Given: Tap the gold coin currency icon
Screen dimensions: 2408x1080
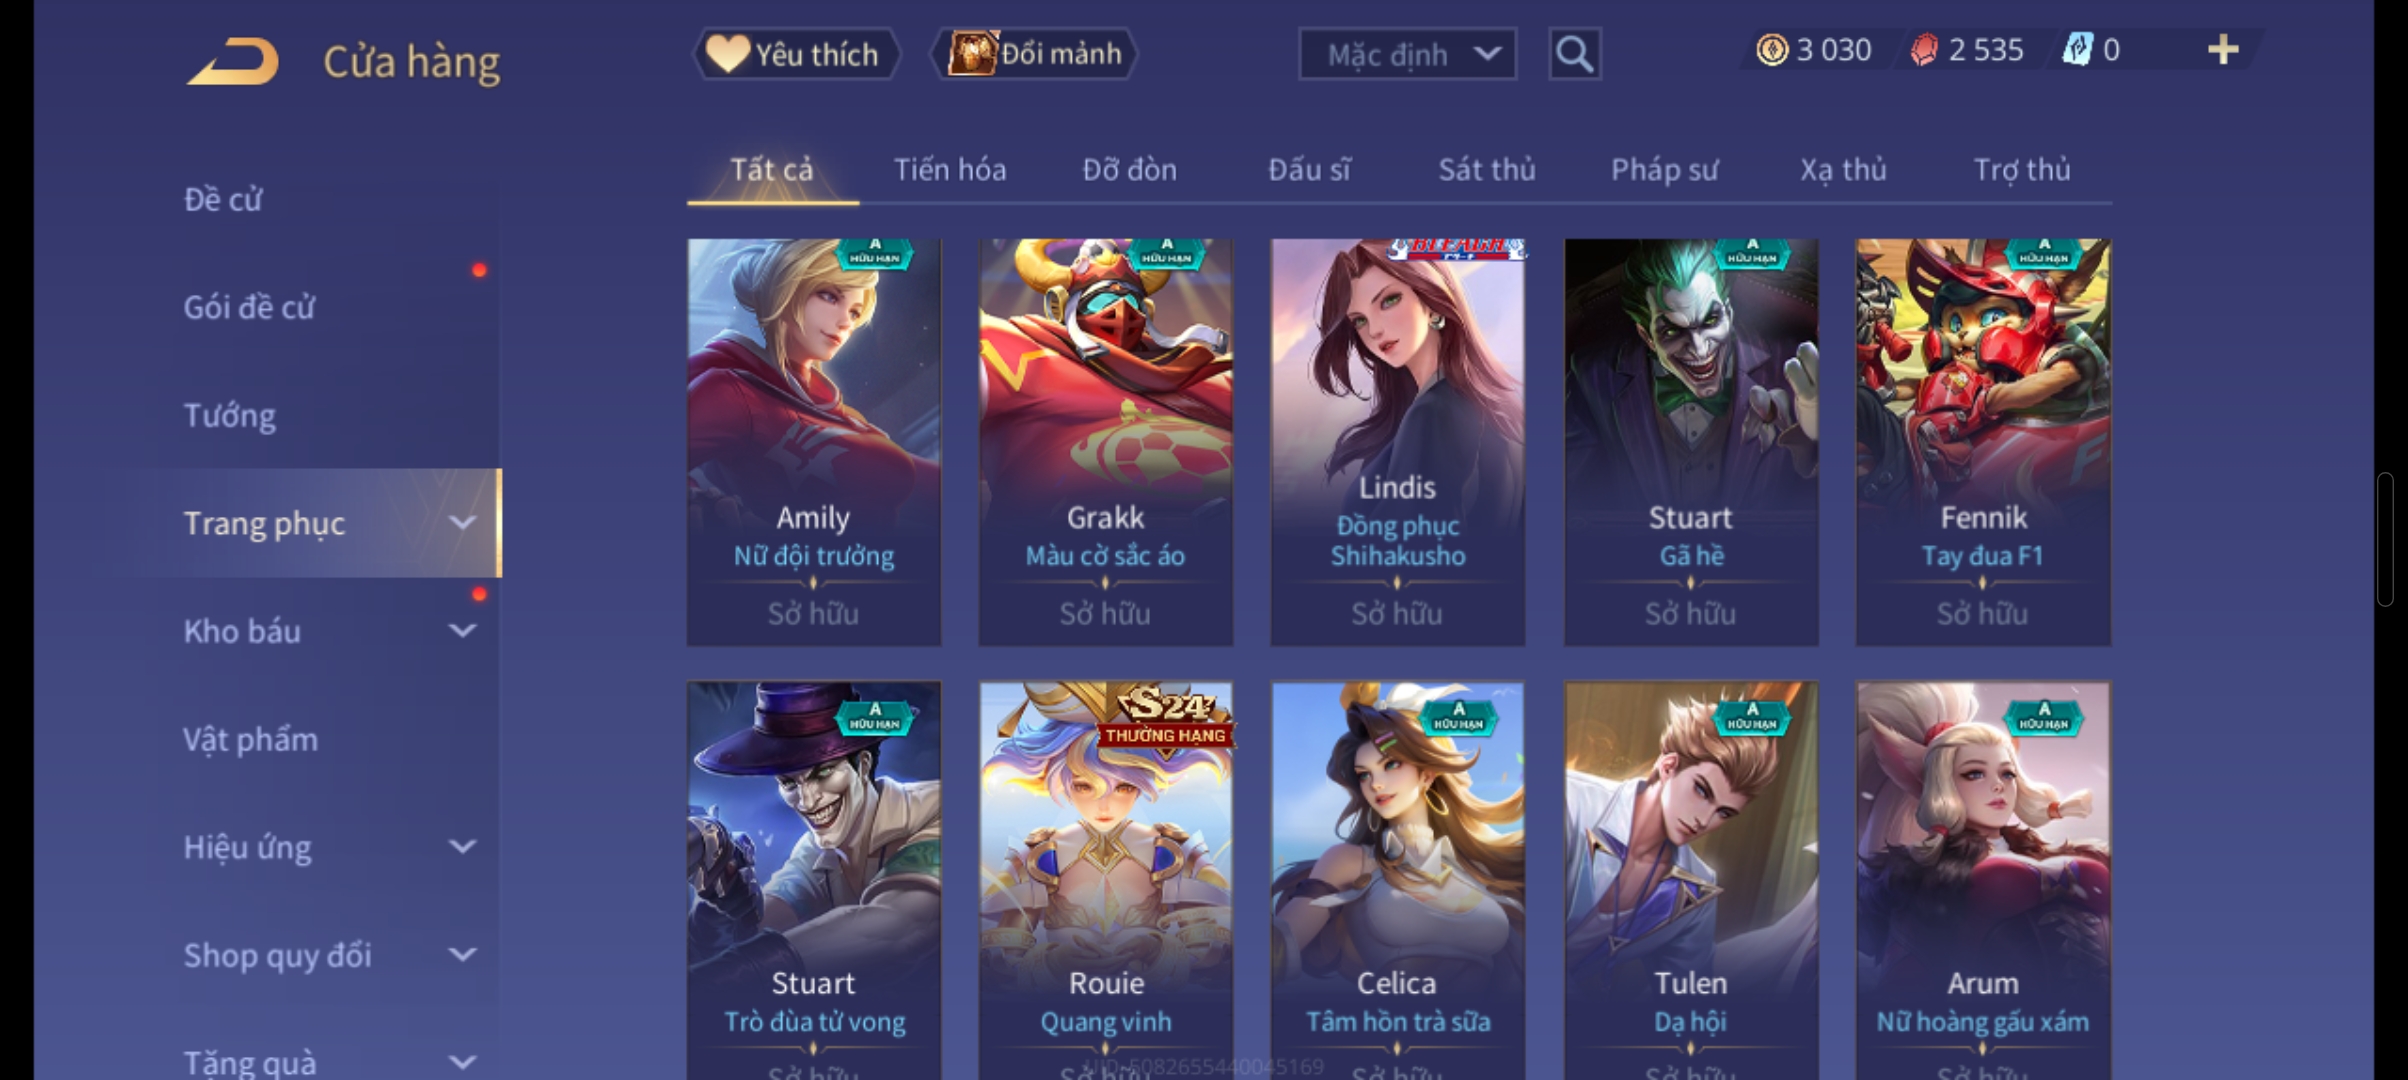Looking at the screenshot, I should coord(1772,50).
